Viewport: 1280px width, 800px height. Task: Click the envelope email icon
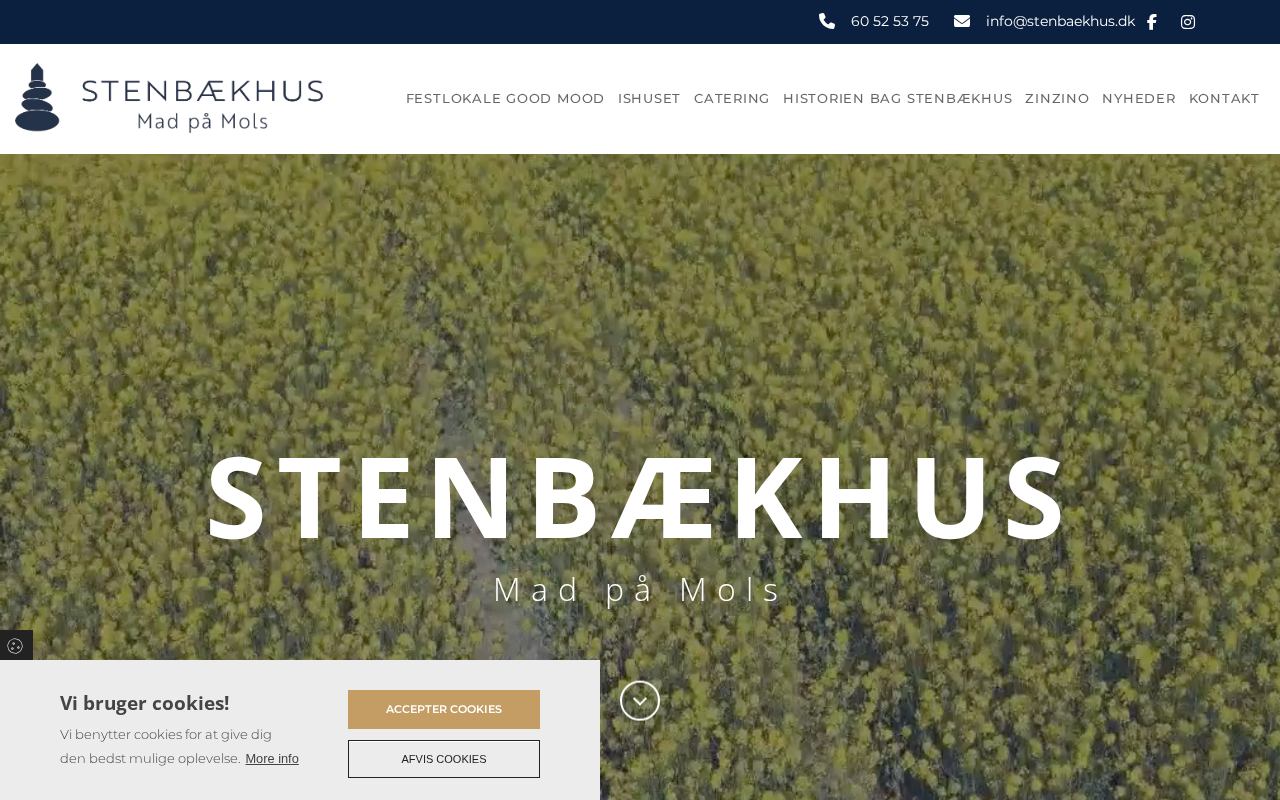click(962, 21)
